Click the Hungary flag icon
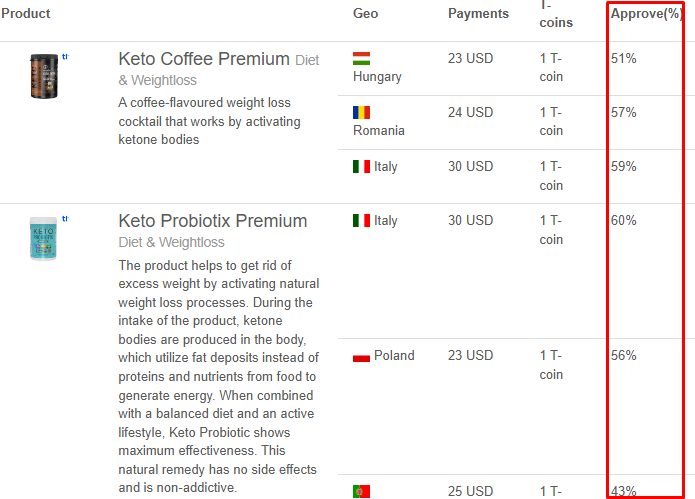Image resolution: width=695 pixels, height=499 pixels. pyautogui.click(x=361, y=58)
